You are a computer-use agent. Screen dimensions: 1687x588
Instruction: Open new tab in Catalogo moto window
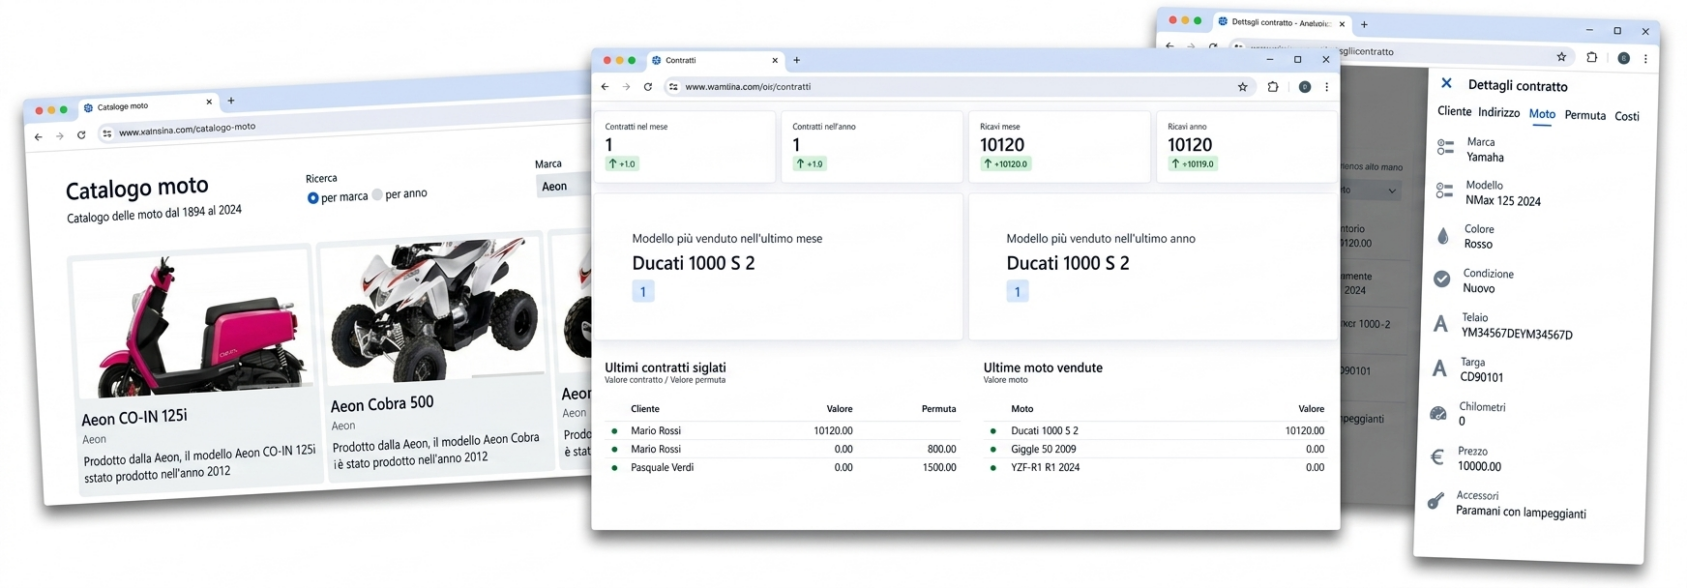(x=231, y=100)
